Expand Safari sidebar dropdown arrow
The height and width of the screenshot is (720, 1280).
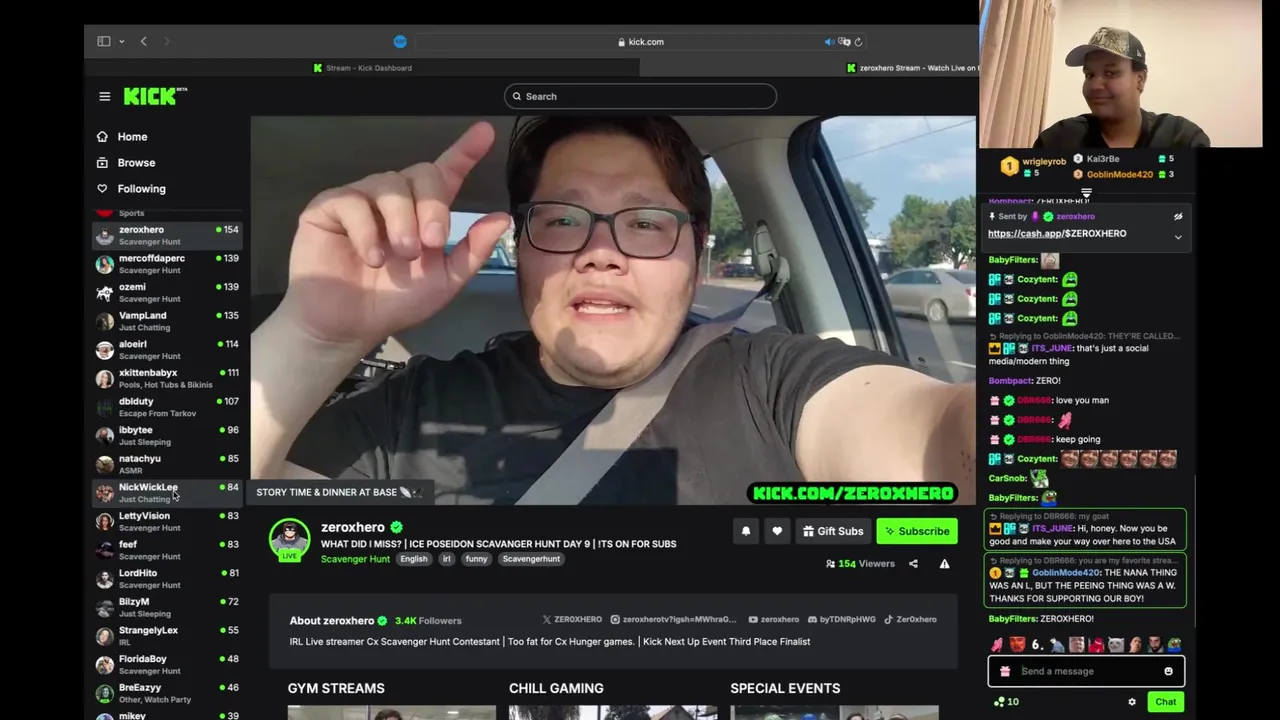pos(121,41)
